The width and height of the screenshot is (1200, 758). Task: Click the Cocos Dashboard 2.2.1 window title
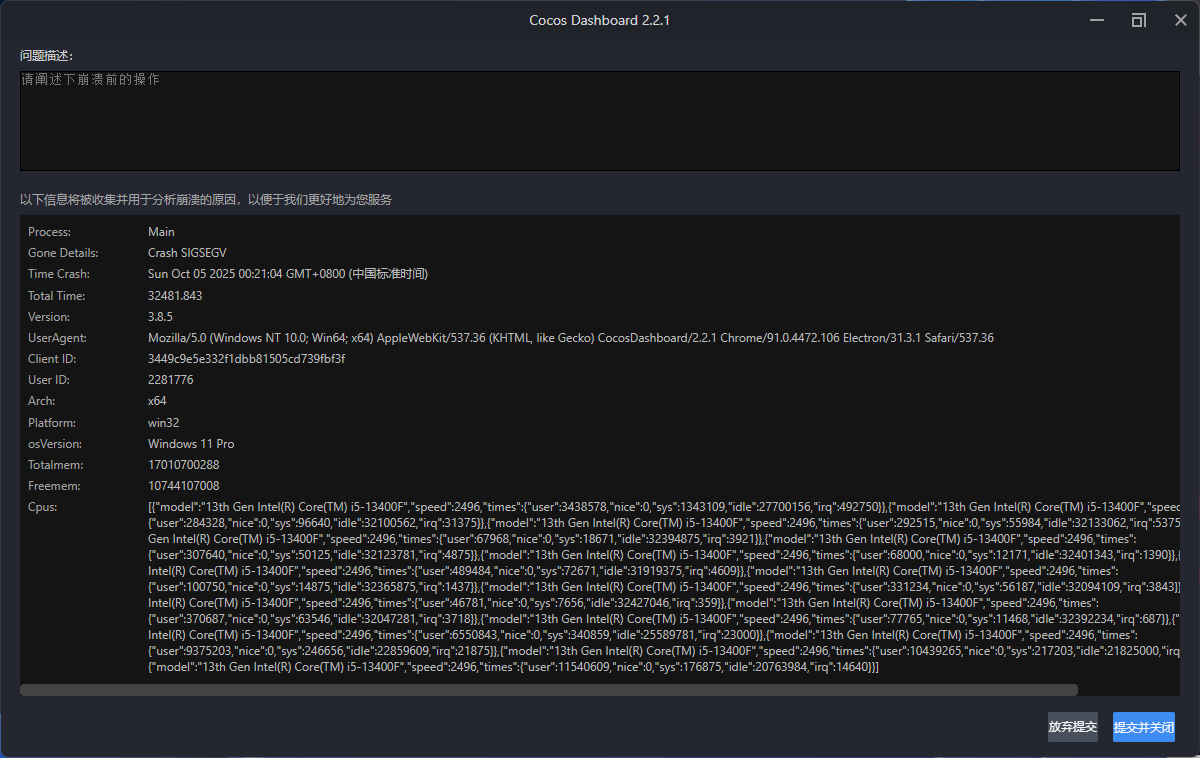(x=600, y=20)
